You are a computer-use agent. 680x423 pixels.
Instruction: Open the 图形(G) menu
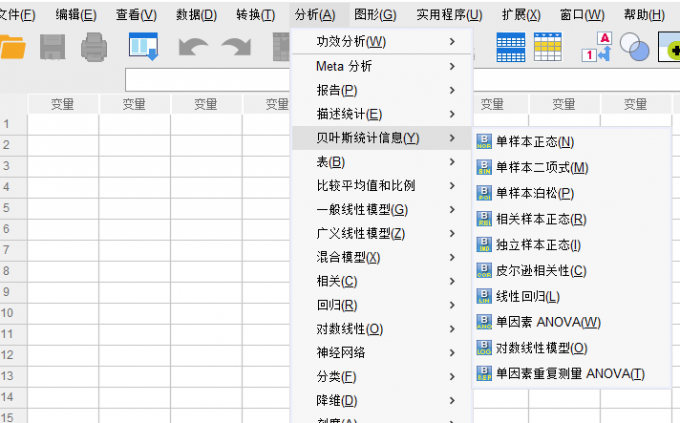pyautogui.click(x=375, y=15)
